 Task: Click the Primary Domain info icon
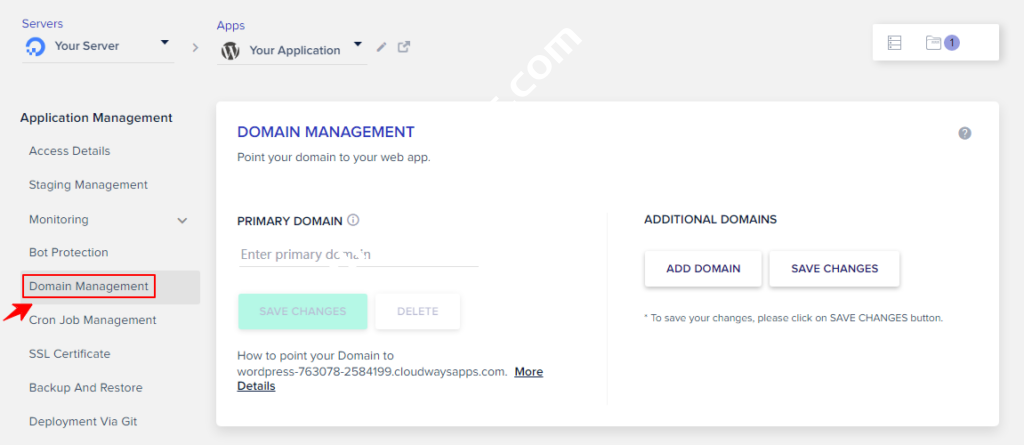pos(353,220)
